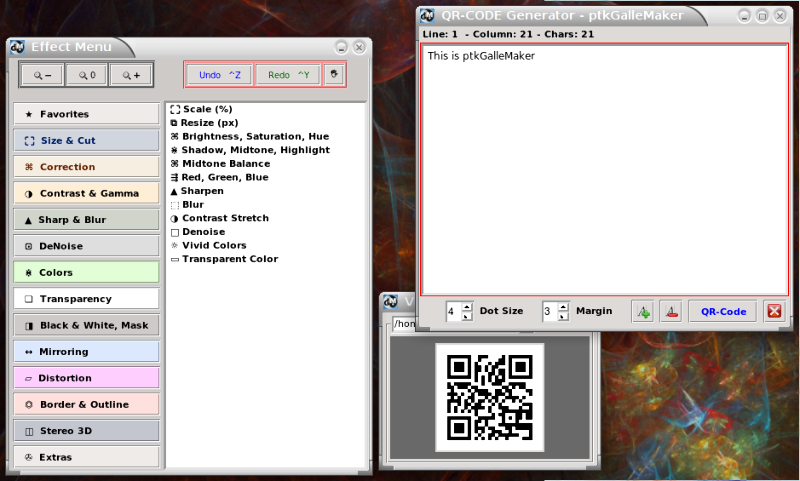Choose Resize (px) effect in list
The height and width of the screenshot is (481, 800).
click(204, 123)
